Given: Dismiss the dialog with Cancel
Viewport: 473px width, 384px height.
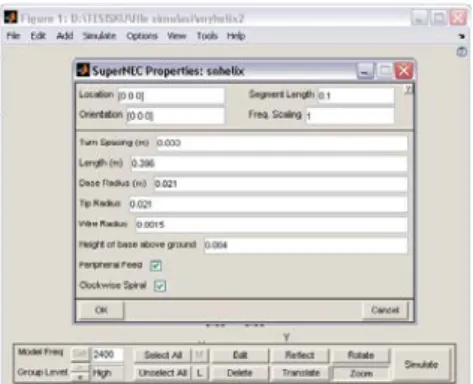Looking at the screenshot, I should click(x=385, y=310).
